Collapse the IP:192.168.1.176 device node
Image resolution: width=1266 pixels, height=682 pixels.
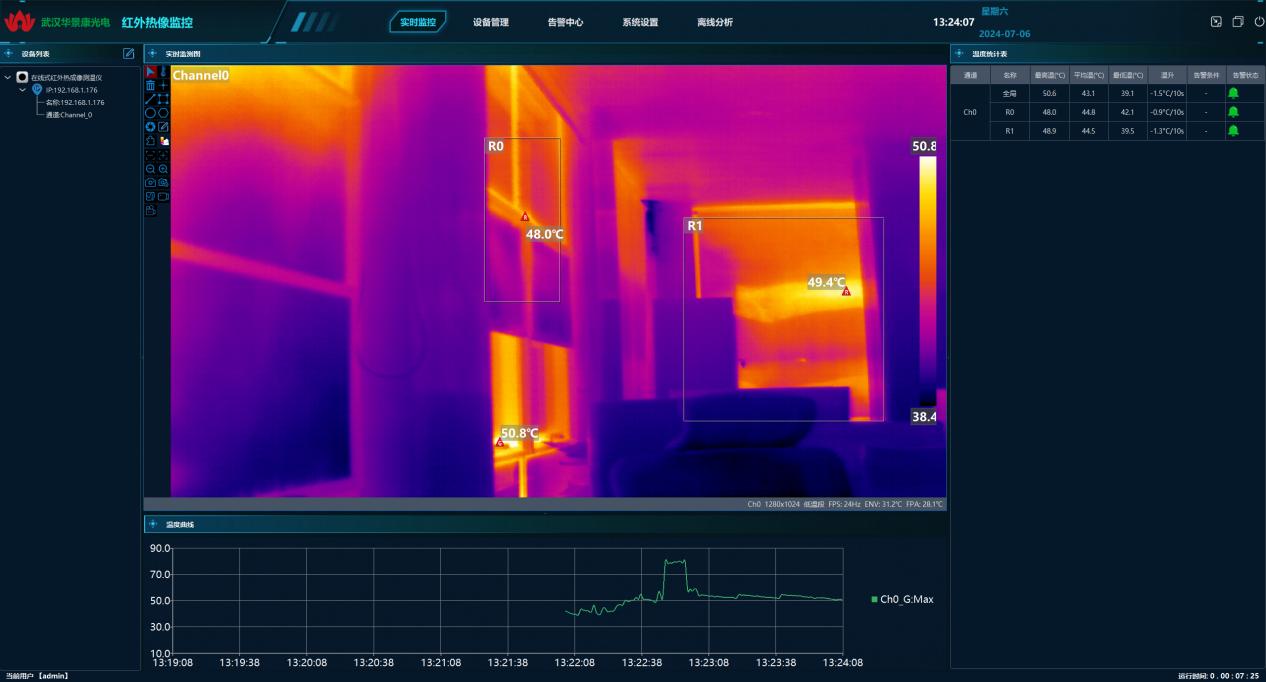point(23,90)
